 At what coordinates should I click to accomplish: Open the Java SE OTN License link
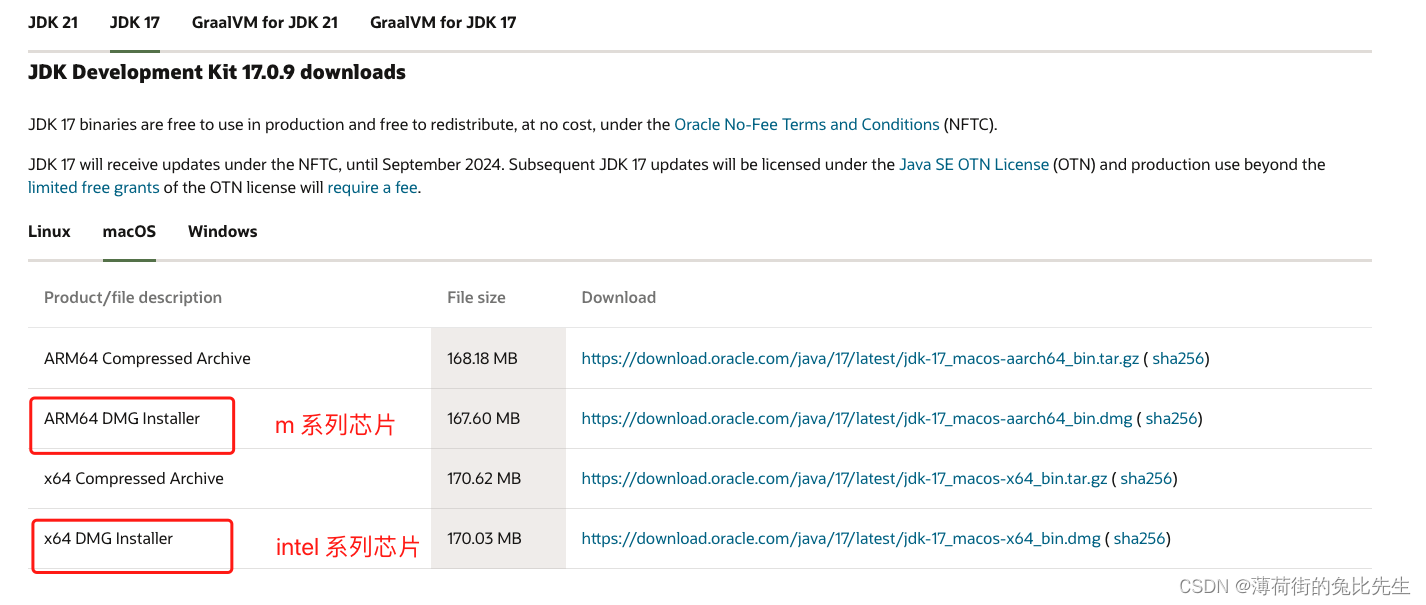973,164
